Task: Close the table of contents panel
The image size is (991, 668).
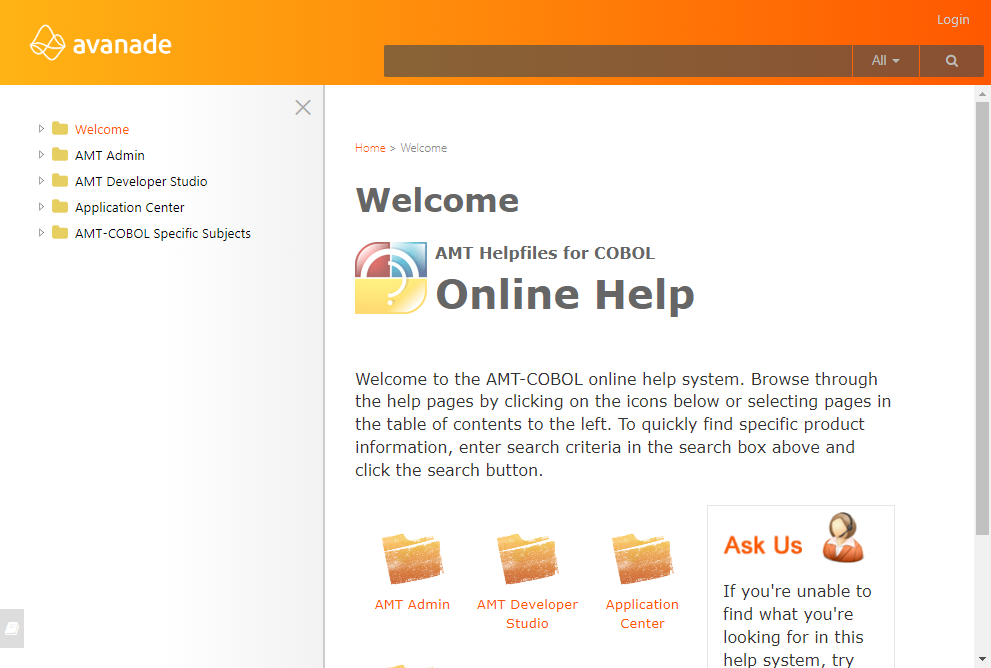Action: coord(303,107)
